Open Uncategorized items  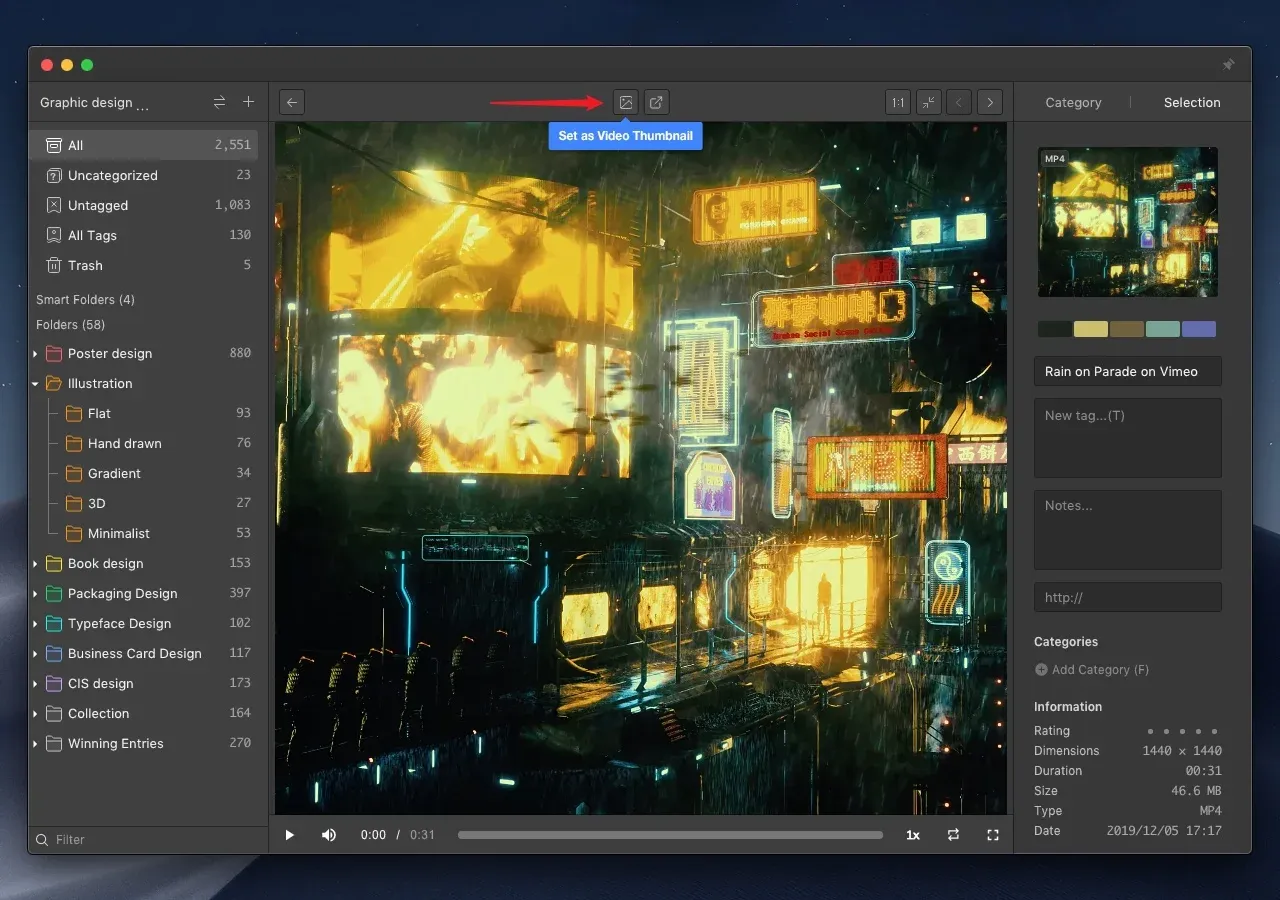pos(143,175)
